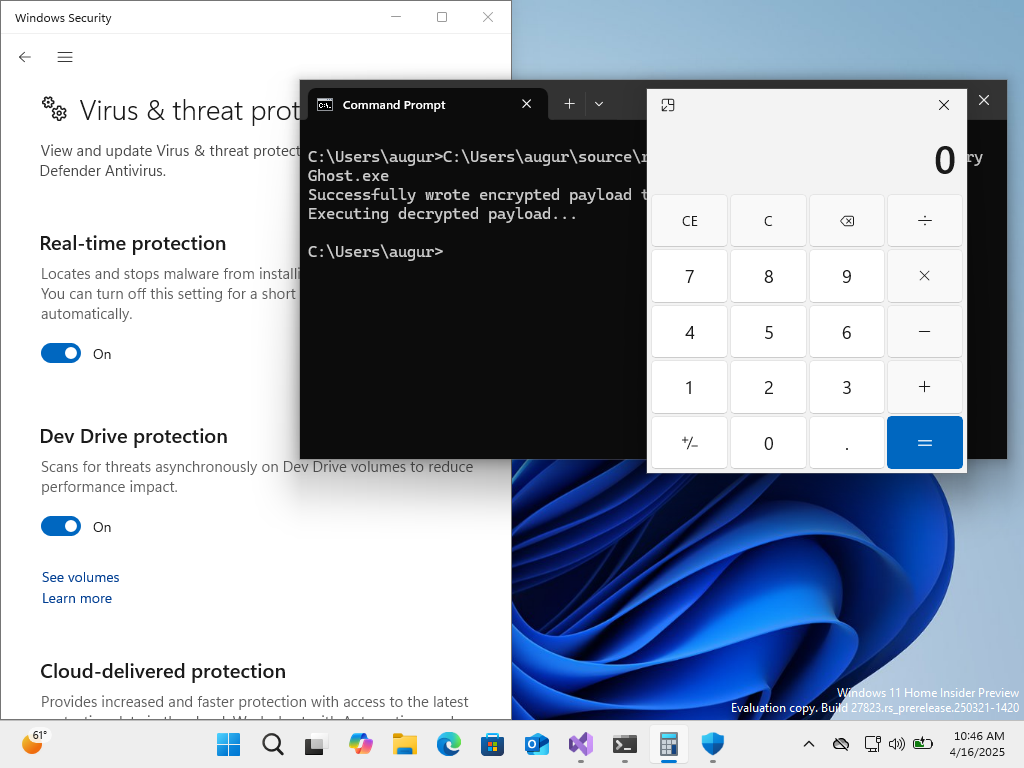Image resolution: width=1024 pixels, height=768 pixels.
Task: Turn off Real-time protection
Action: pyautogui.click(x=60, y=353)
